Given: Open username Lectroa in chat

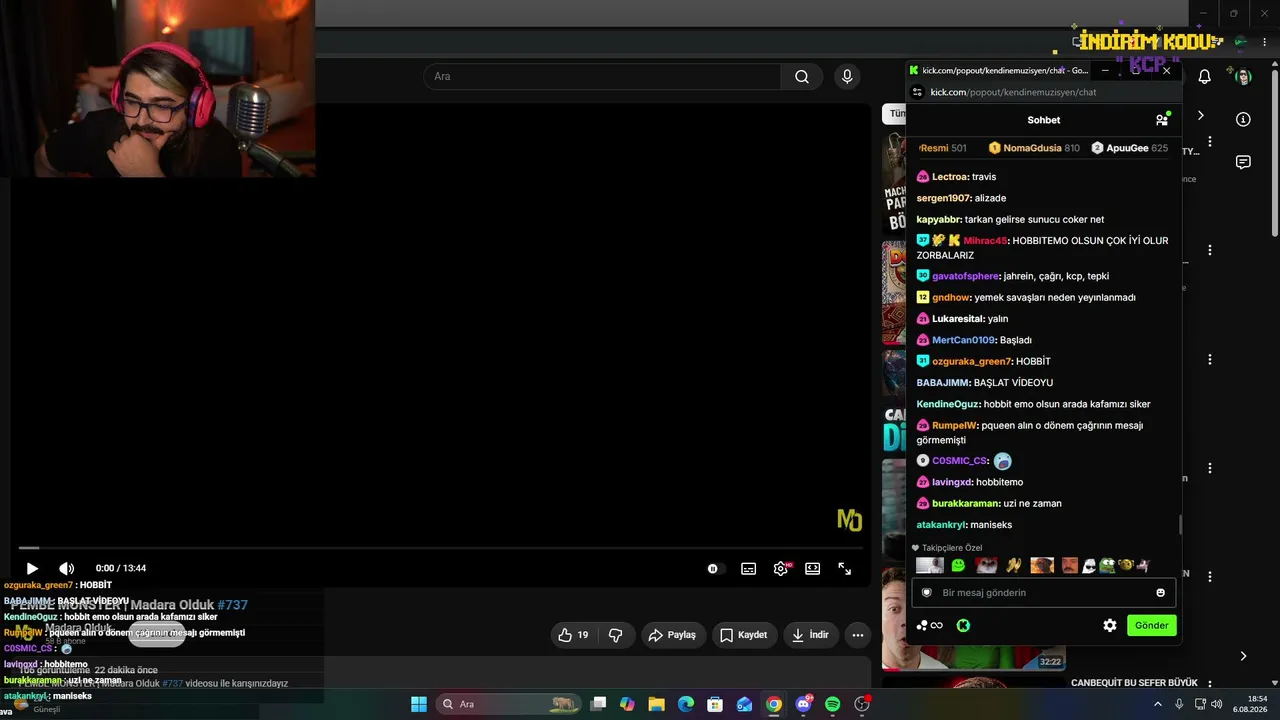Looking at the screenshot, I should tap(949, 177).
